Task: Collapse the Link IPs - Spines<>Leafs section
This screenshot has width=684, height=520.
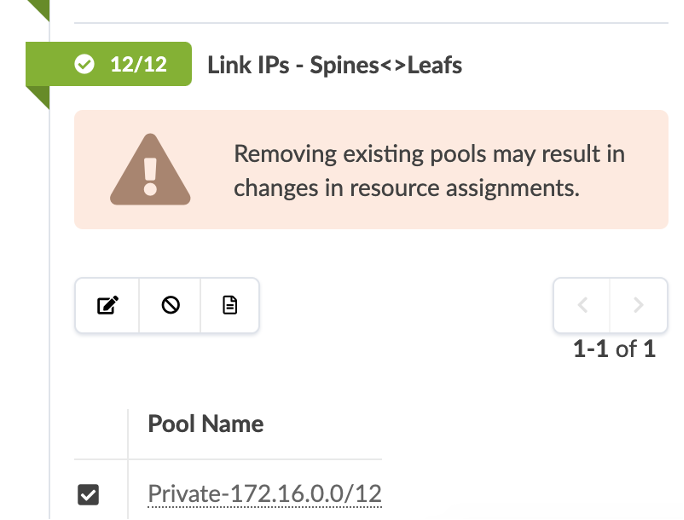Action: coord(334,65)
